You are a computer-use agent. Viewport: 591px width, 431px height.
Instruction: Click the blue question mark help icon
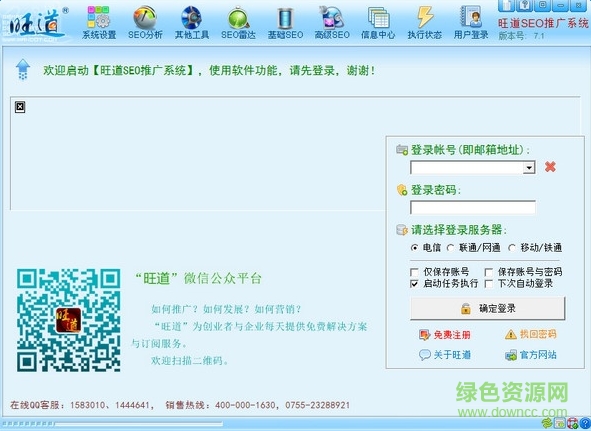585,423
